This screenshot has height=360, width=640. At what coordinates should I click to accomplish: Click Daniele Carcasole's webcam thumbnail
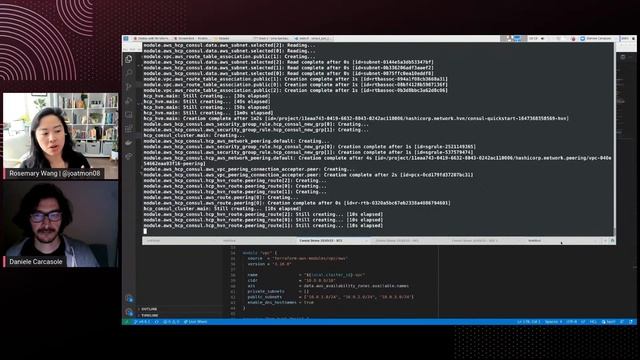(61, 224)
